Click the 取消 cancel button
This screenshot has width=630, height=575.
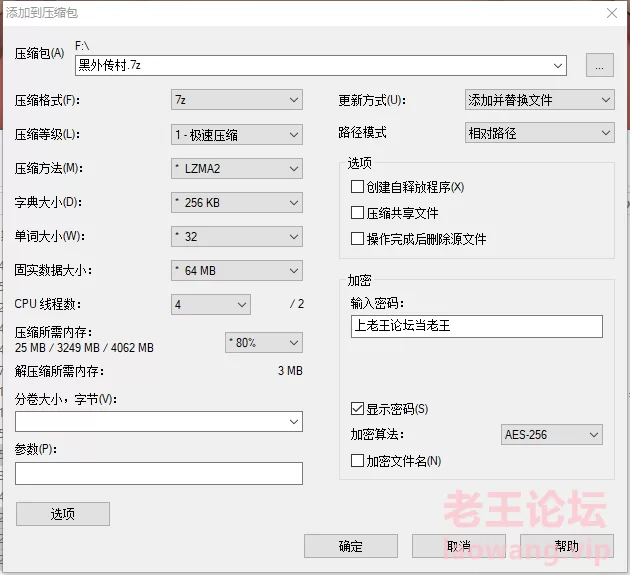coord(458,546)
